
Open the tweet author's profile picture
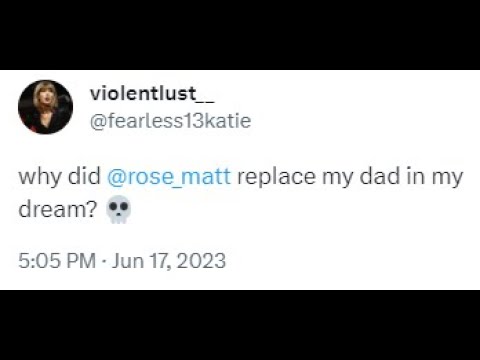(45, 107)
